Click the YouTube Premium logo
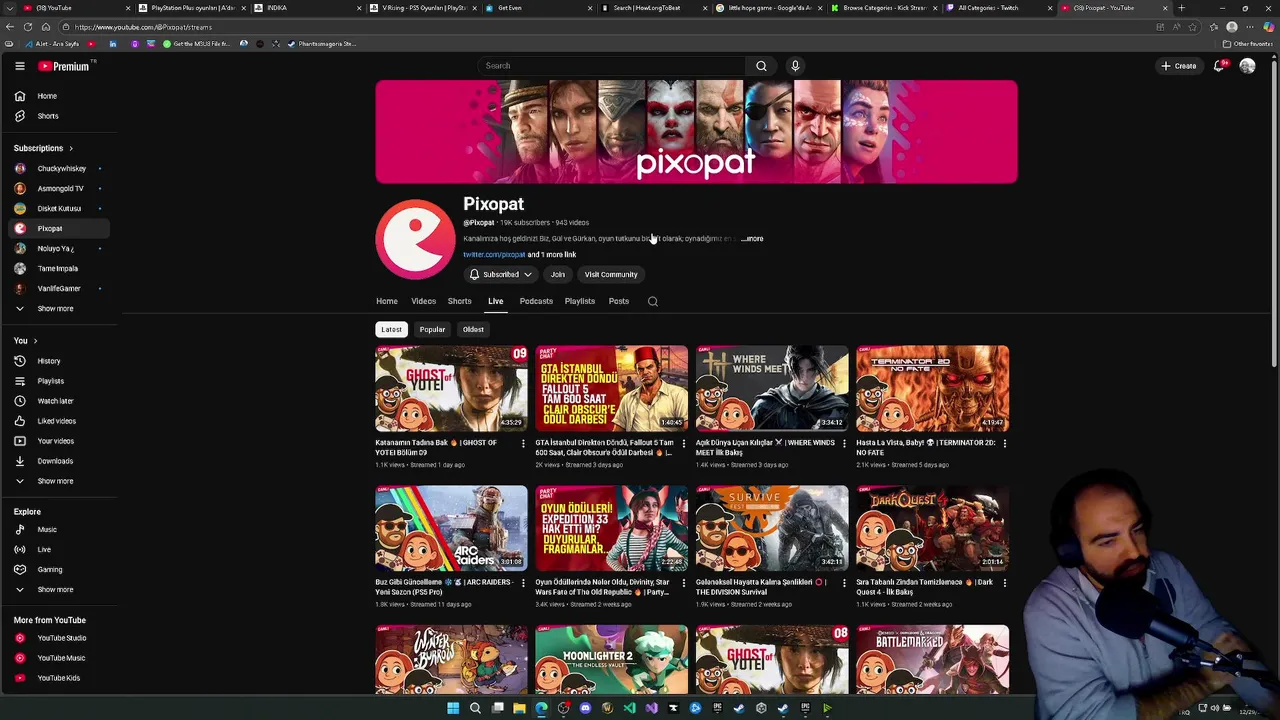Viewport: 1280px width, 720px height. [65, 66]
